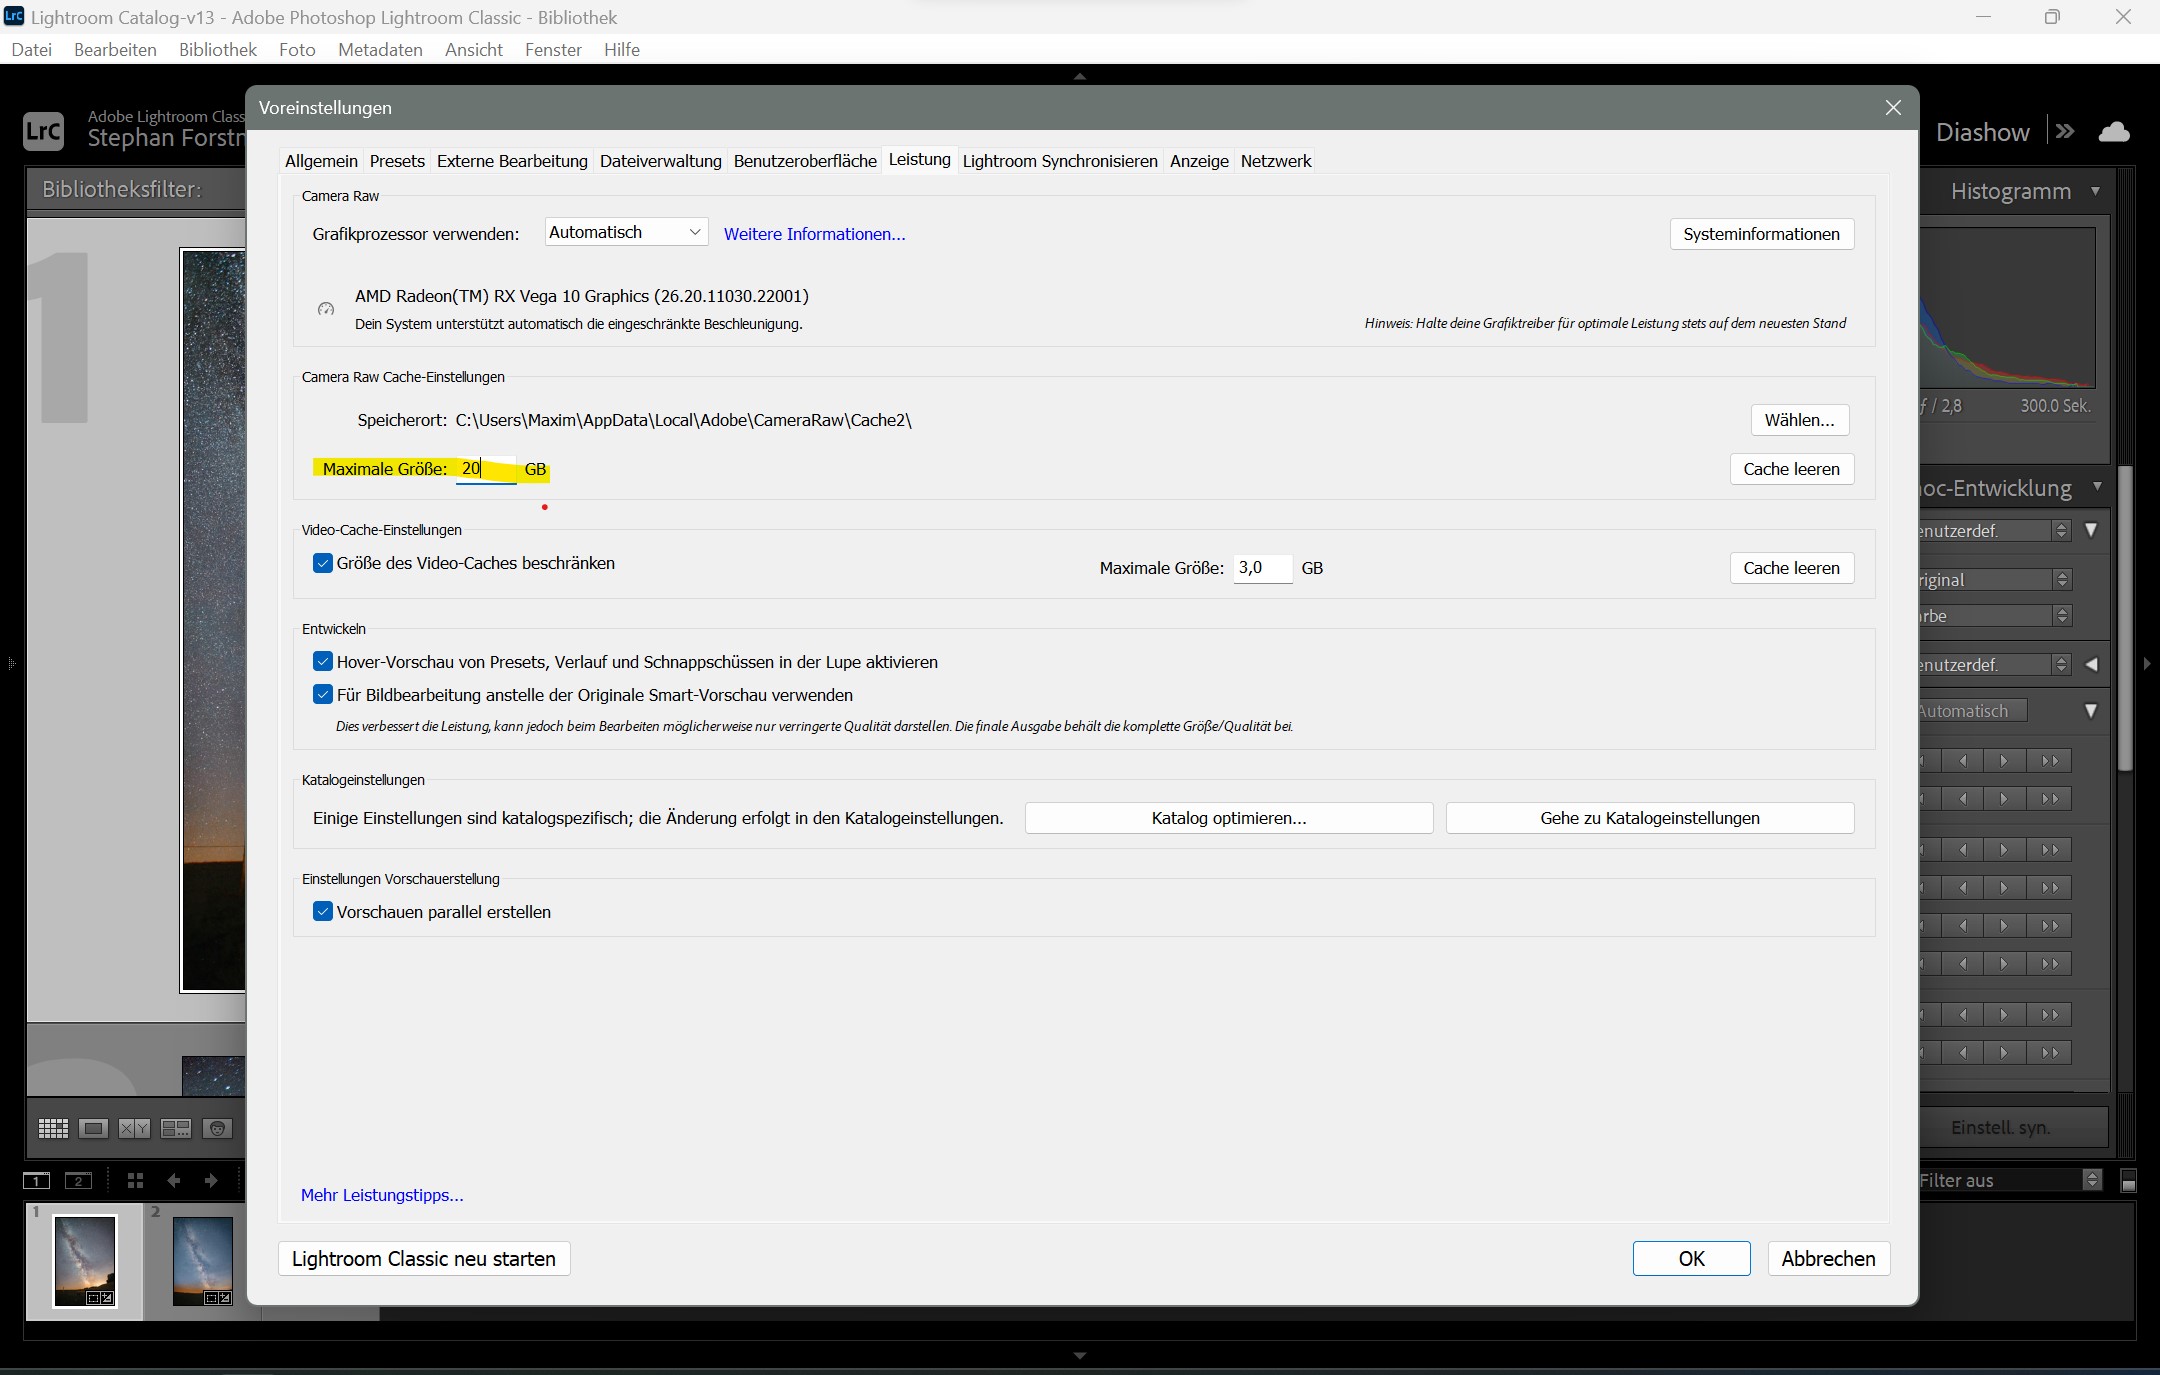Go back with the left arrow icon

pyautogui.click(x=173, y=1181)
